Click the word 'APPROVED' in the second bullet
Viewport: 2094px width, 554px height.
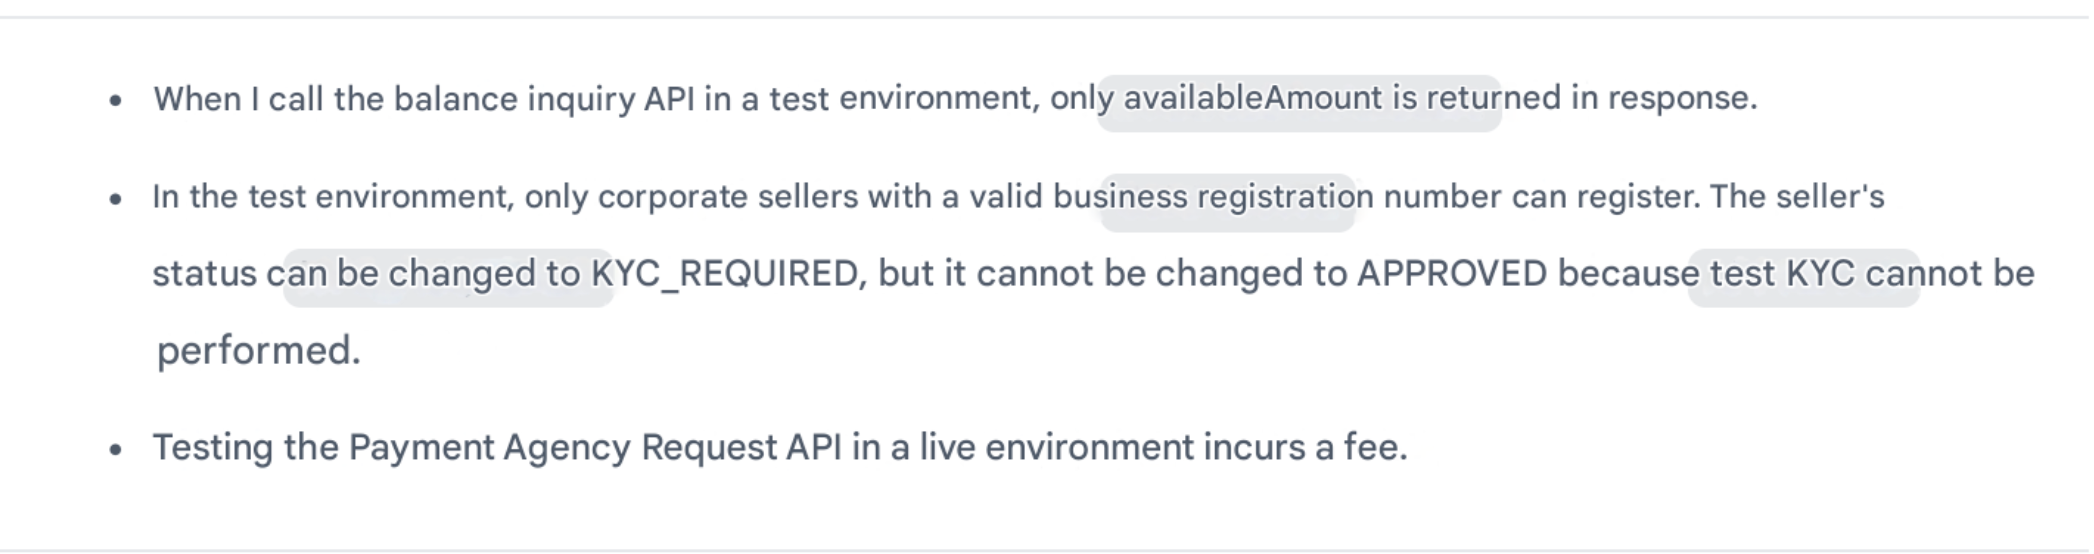point(1452,273)
